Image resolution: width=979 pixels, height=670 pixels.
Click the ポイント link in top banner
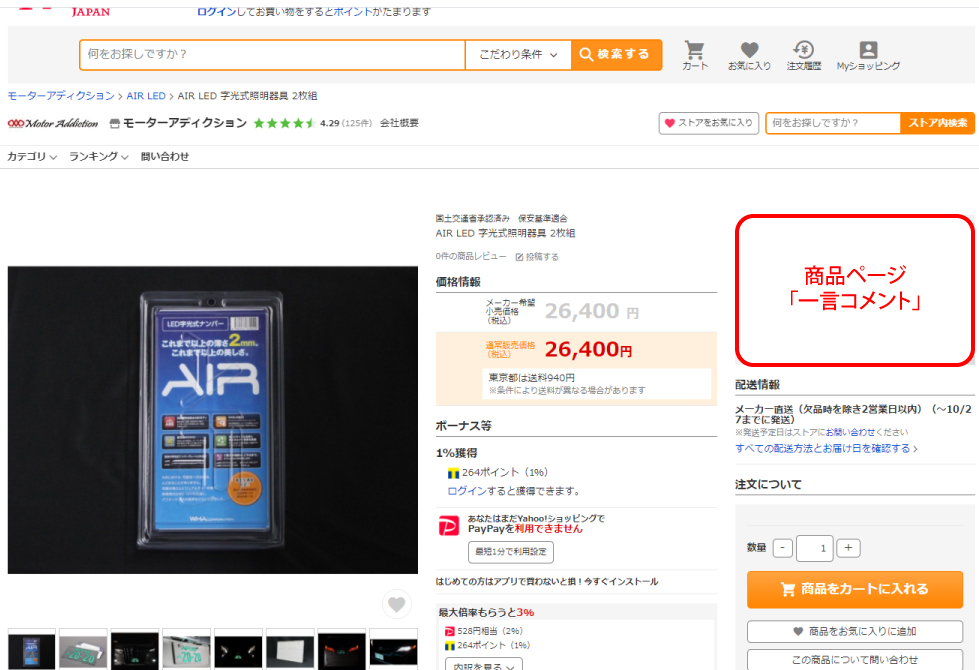353,11
